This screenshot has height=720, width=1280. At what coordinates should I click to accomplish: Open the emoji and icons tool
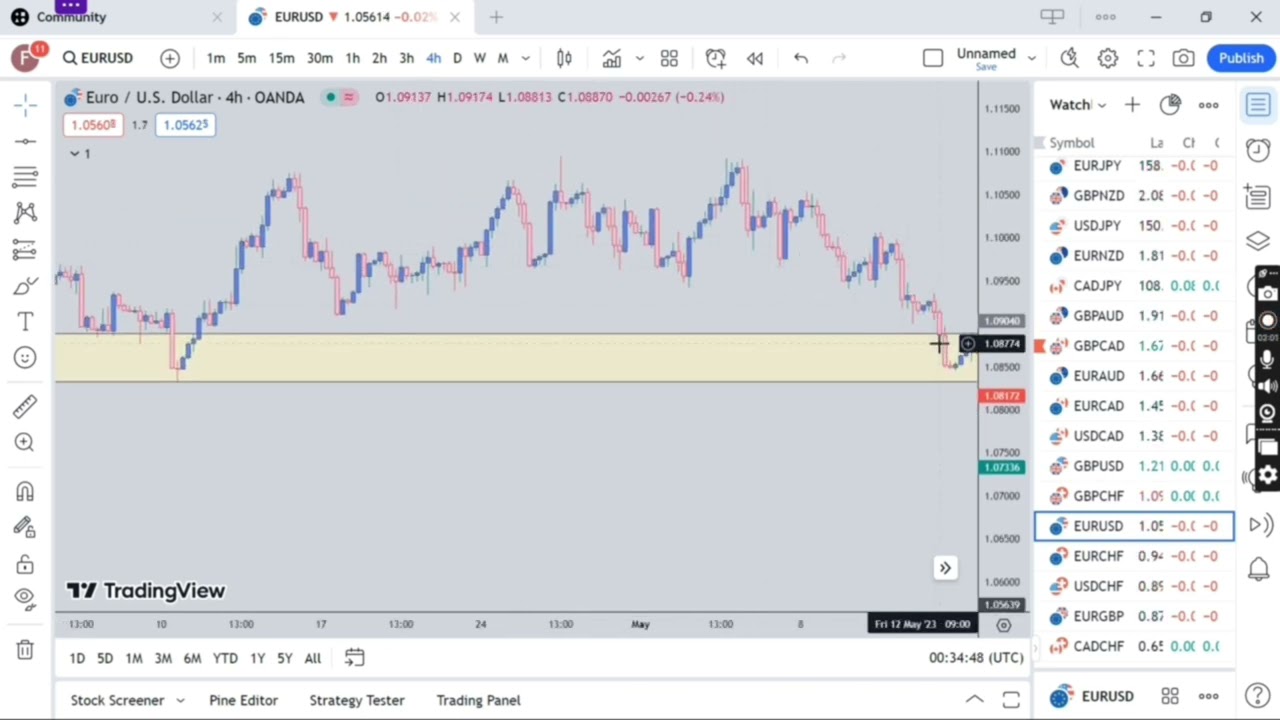tap(26, 358)
